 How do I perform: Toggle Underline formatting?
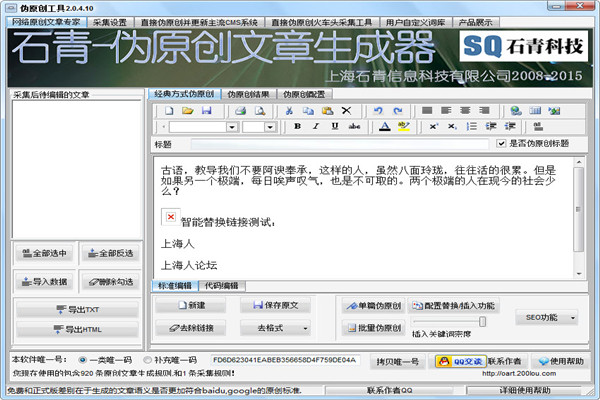click(334, 127)
